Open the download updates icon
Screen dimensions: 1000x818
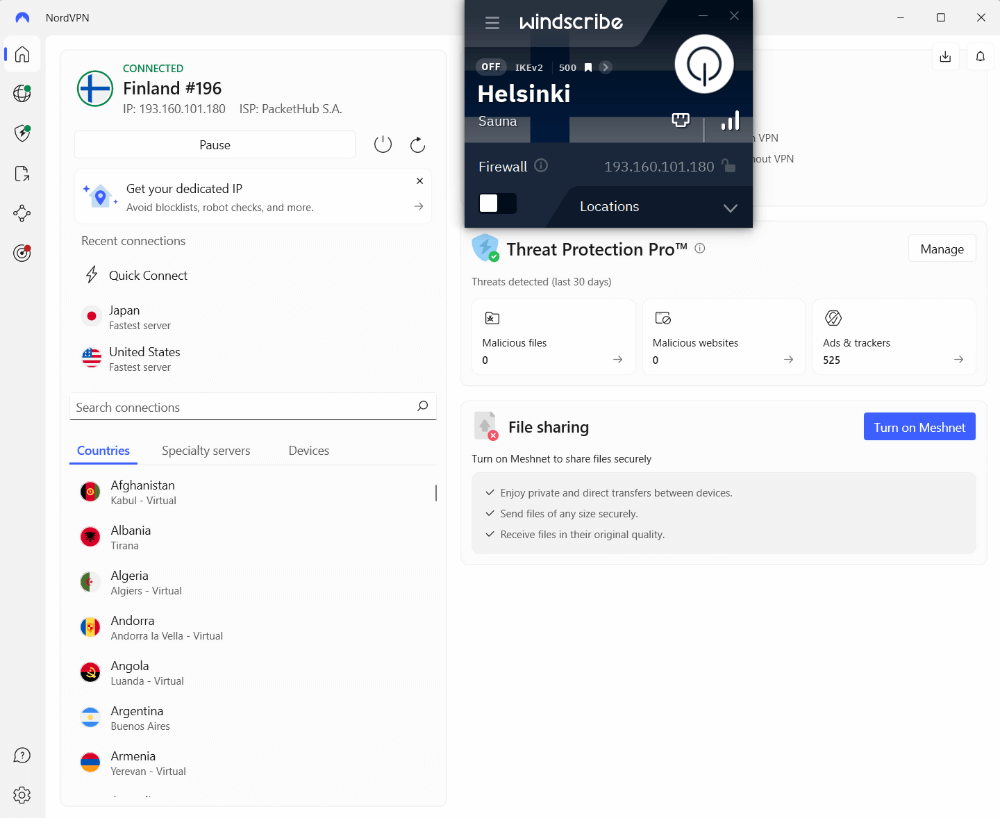945,57
